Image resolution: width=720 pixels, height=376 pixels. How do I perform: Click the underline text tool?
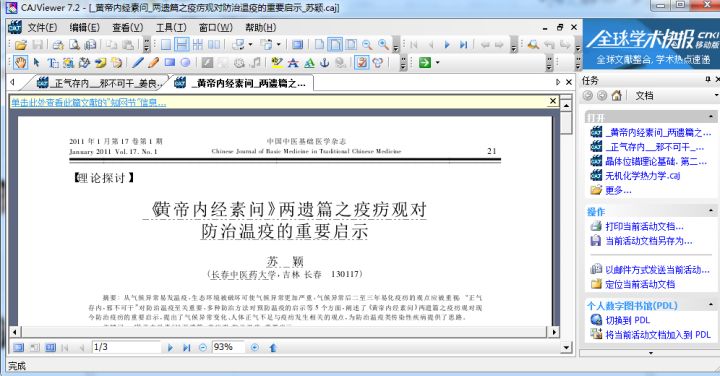click(x=309, y=62)
